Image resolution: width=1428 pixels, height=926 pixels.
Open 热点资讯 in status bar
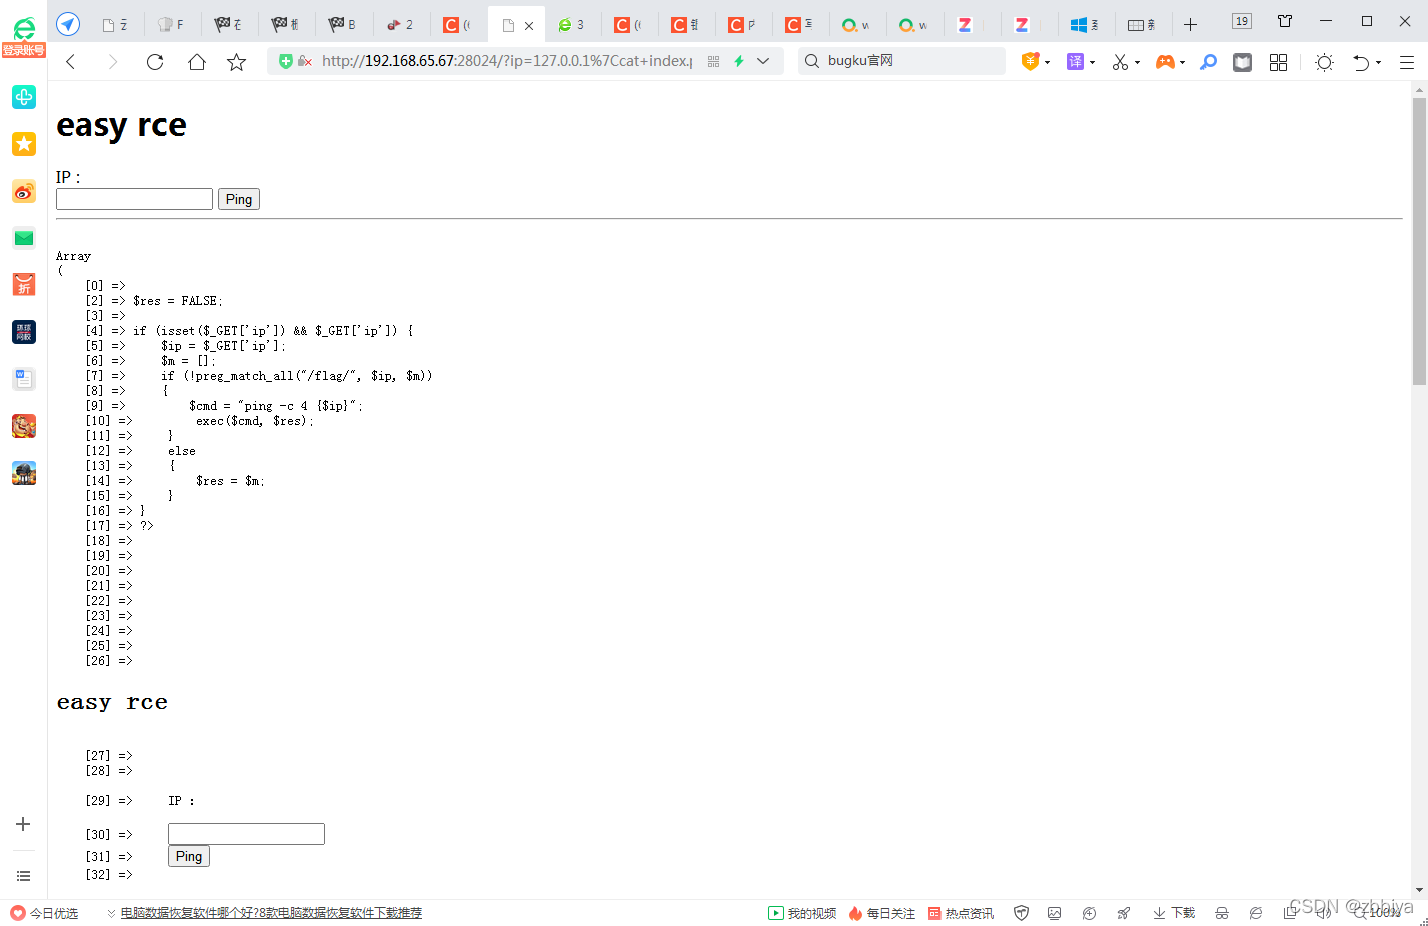(x=961, y=913)
